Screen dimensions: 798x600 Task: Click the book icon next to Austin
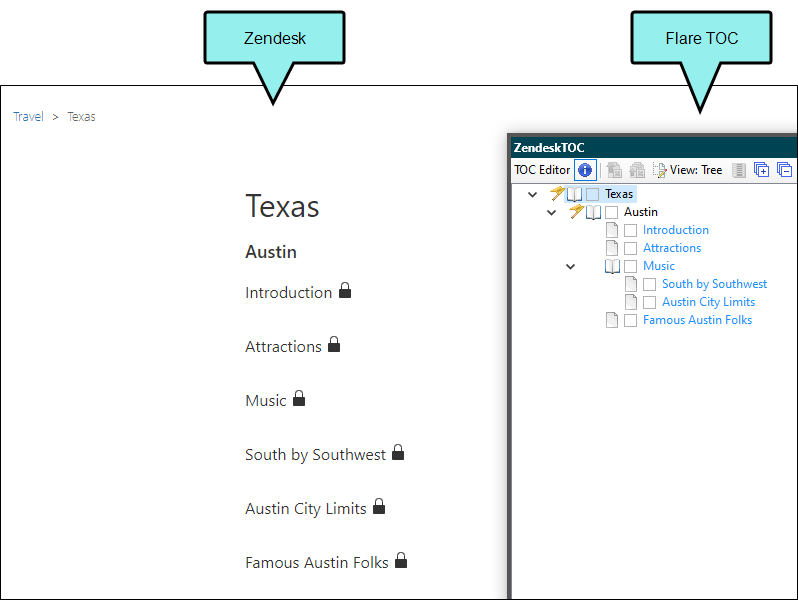pyautogui.click(x=593, y=212)
